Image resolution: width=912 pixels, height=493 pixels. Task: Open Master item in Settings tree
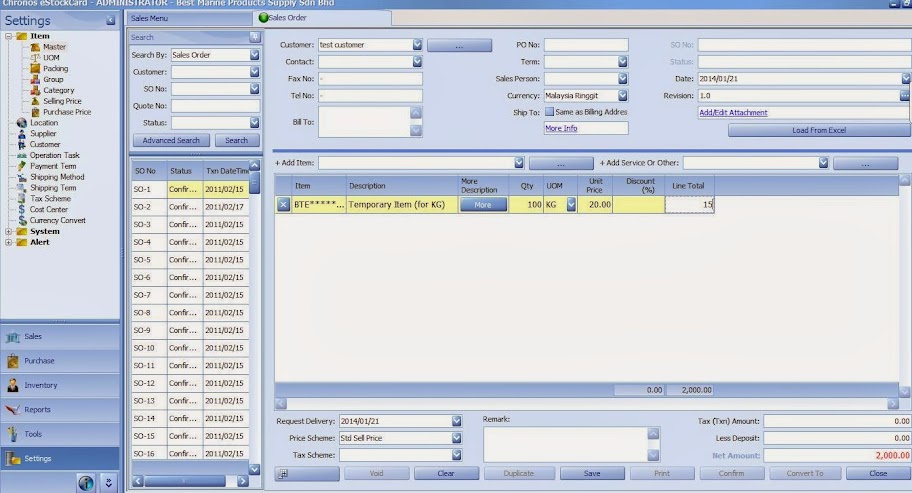click(x=54, y=47)
